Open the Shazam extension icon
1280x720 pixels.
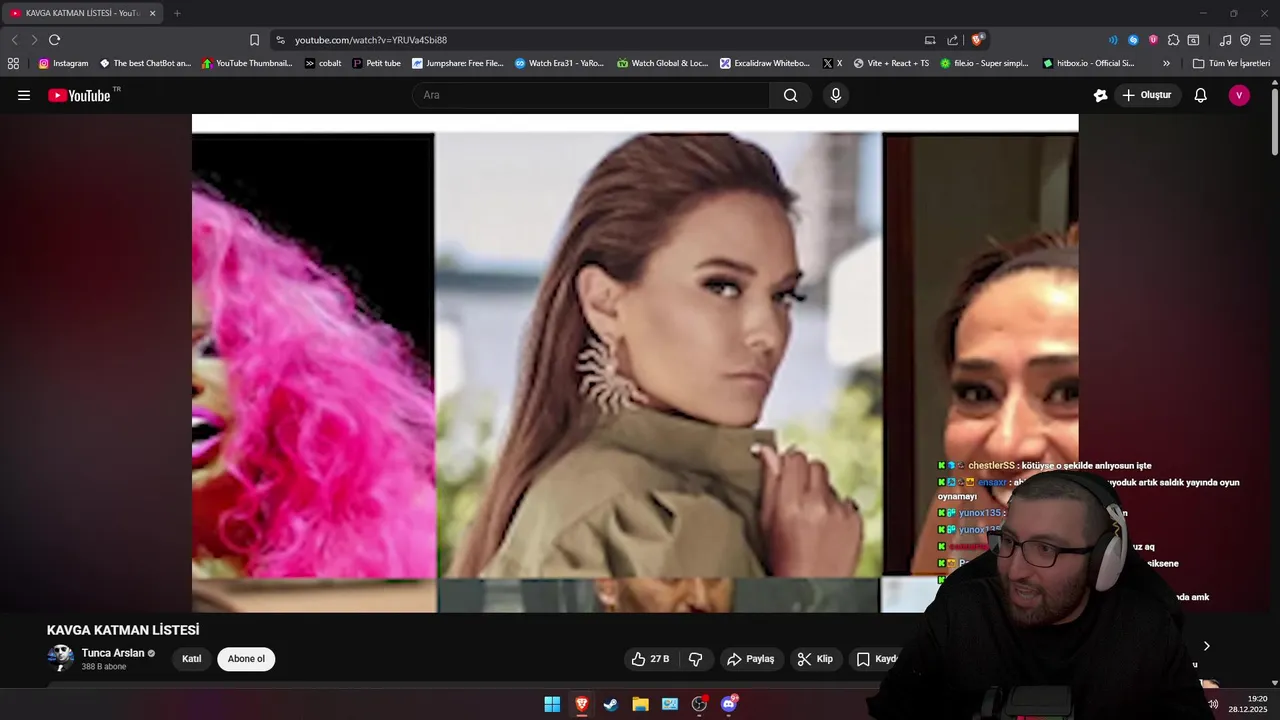1133,40
